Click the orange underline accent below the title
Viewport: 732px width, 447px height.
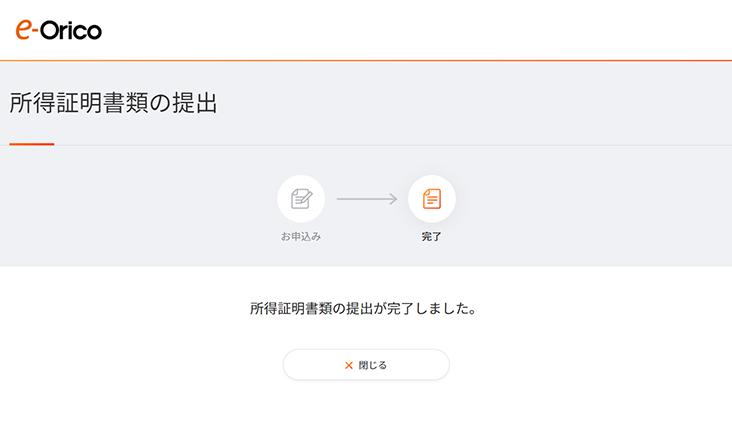(x=32, y=144)
